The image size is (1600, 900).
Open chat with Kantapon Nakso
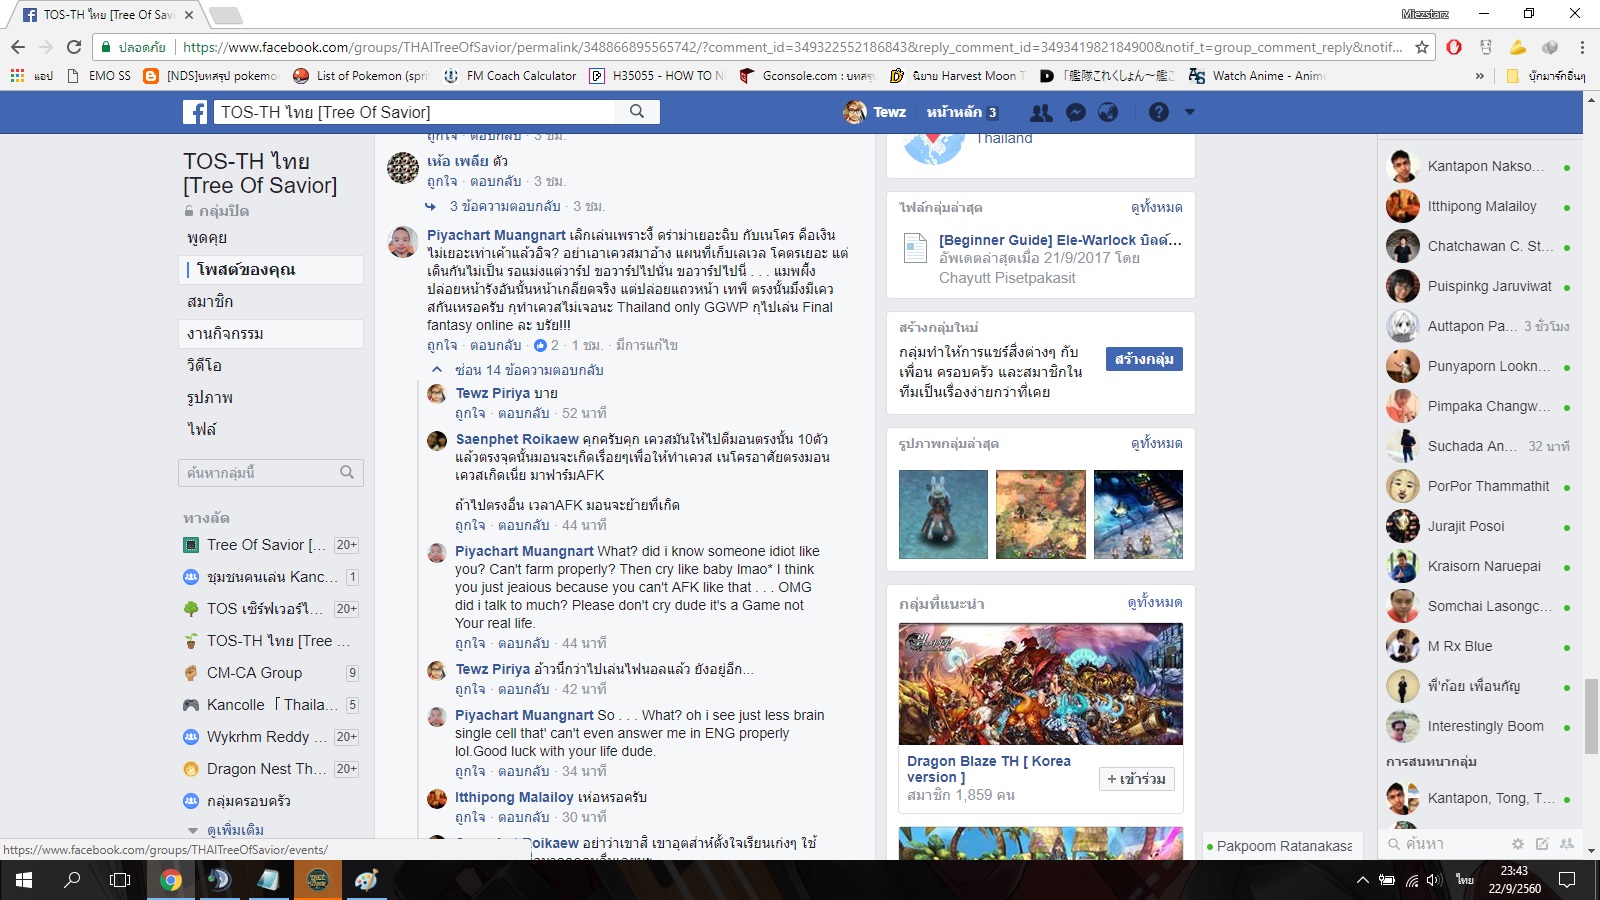coord(1480,167)
